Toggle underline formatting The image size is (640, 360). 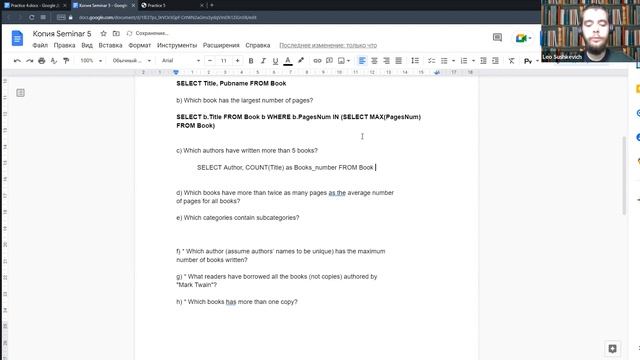point(276,61)
